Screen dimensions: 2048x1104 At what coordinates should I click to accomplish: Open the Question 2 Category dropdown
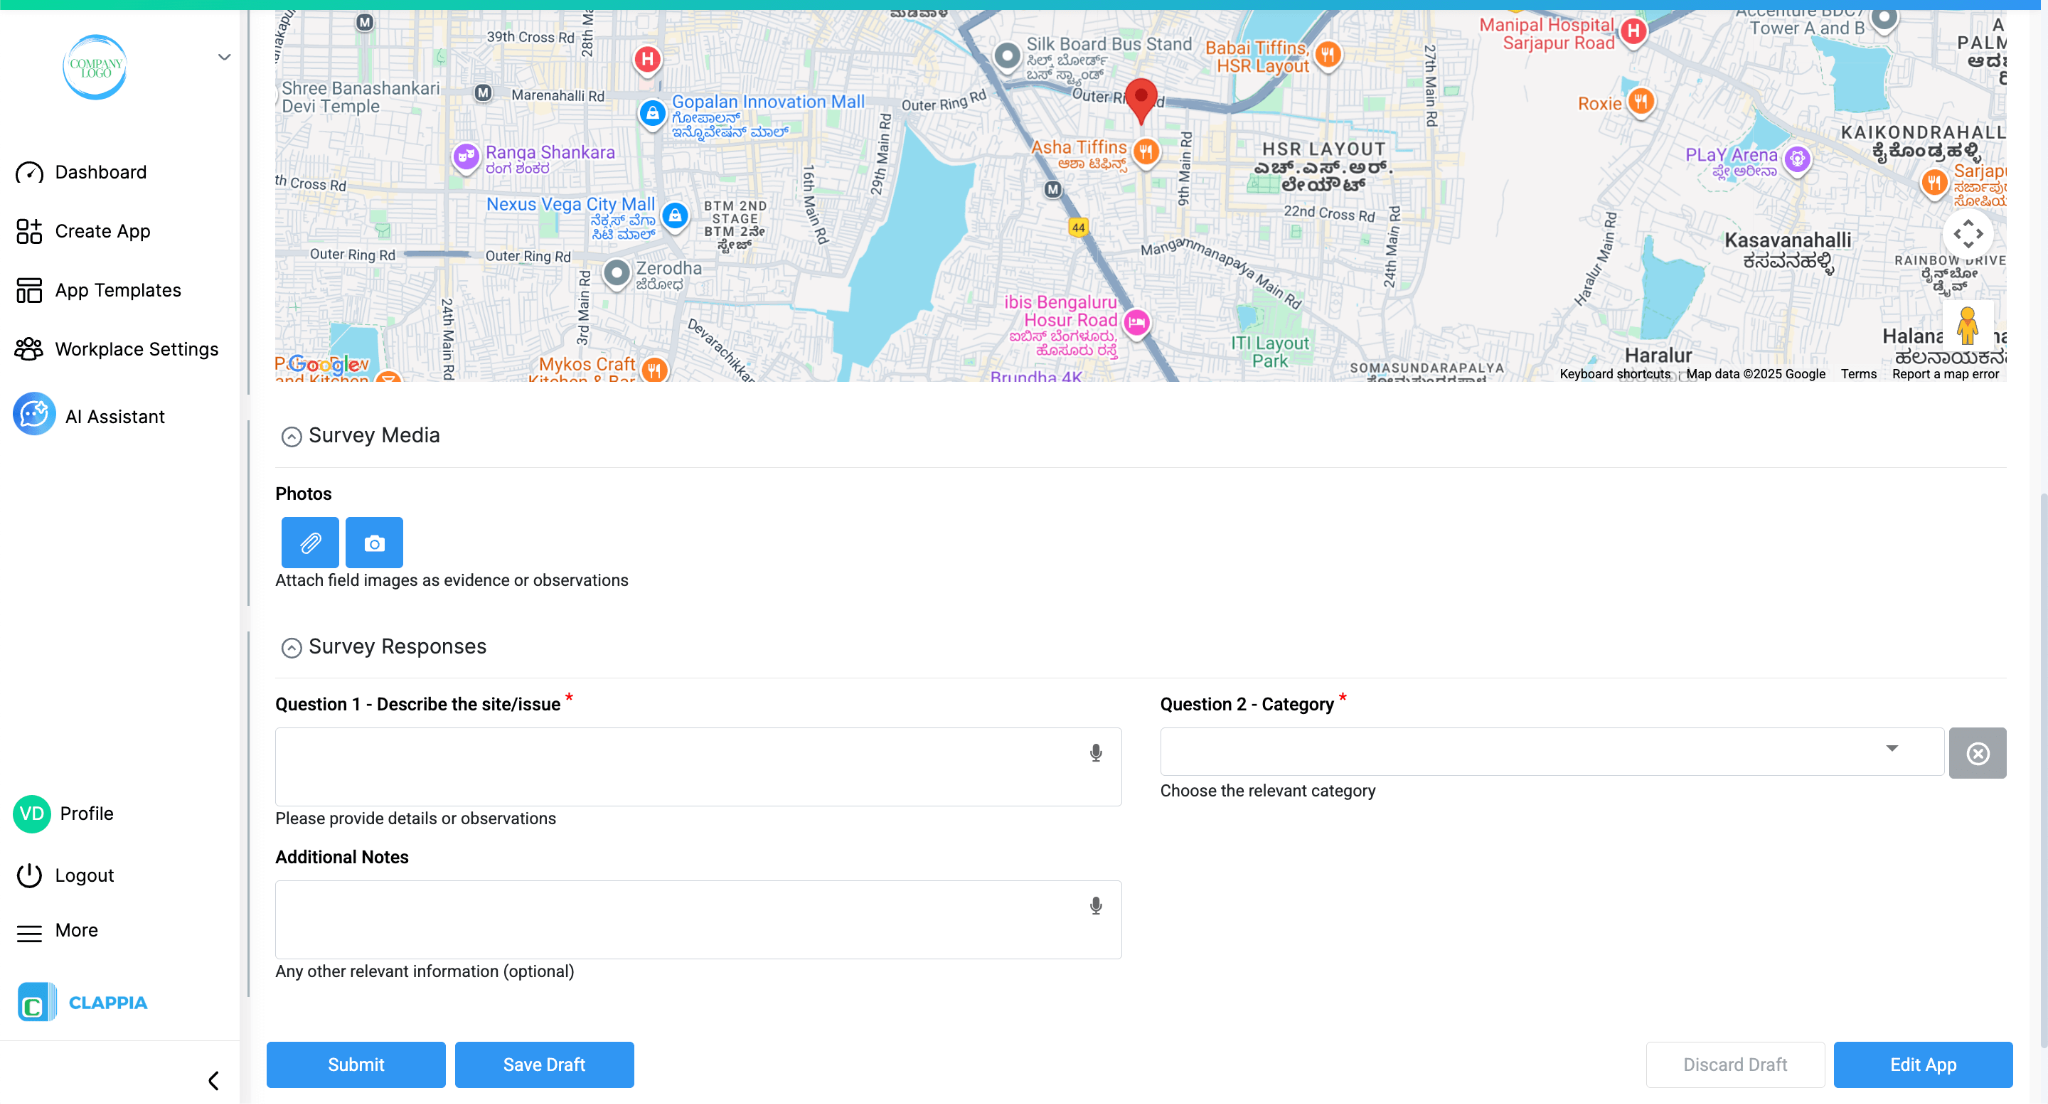coord(1550,751)
